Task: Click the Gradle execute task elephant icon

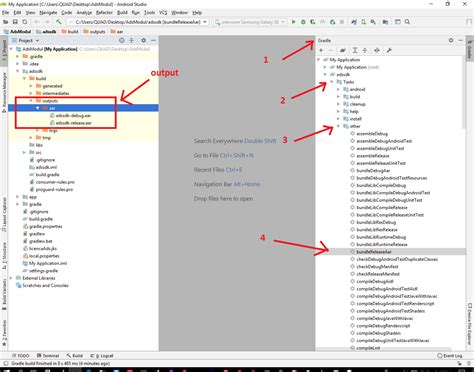Action: (343, 50)
